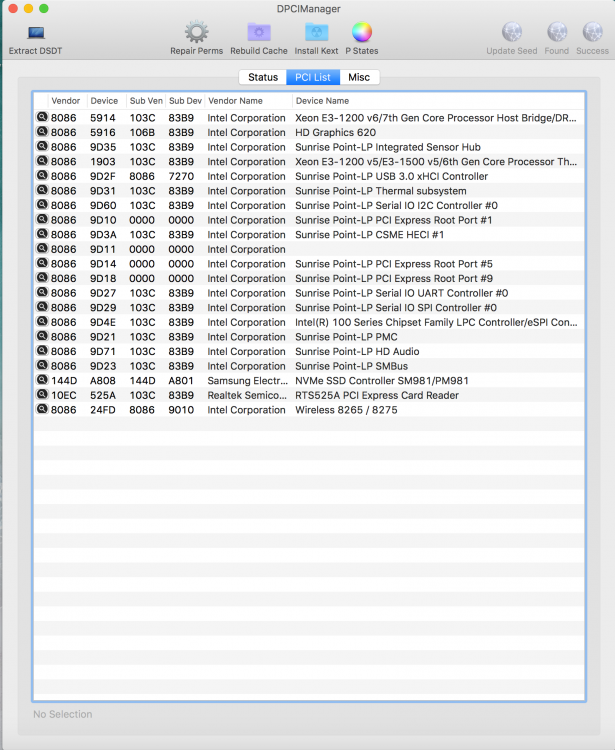Click NVMe SSD Controller SM981/PM981 text

(382, 381)
